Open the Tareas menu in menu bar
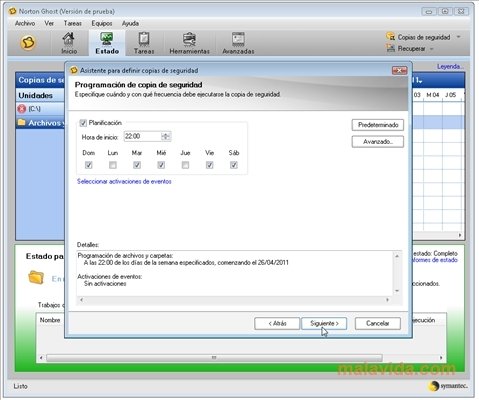 pyautogui.click(x=73, y=23)
